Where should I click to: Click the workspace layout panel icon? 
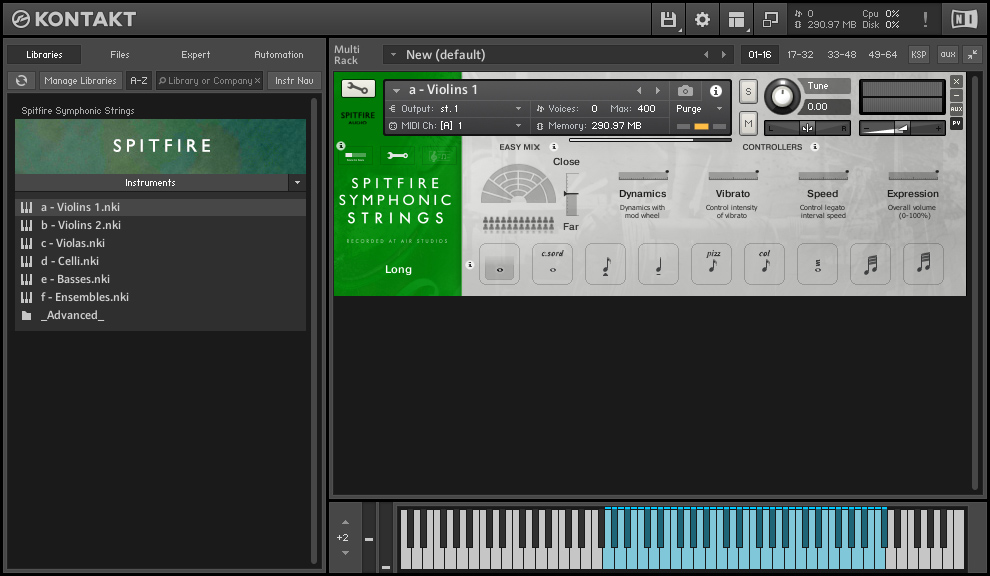[x=736, y=19]
